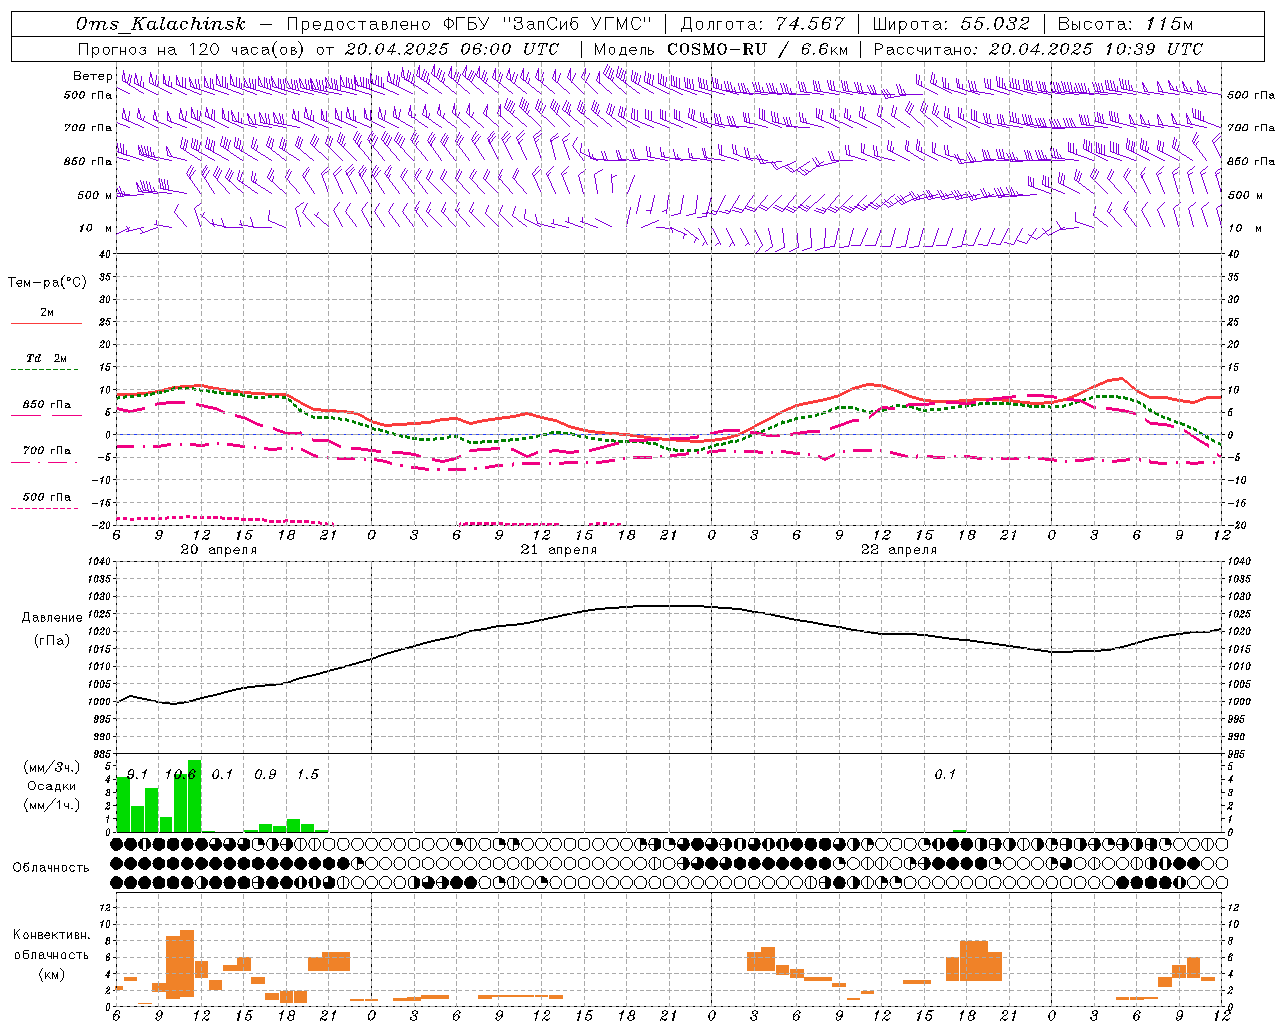Click the station name Oms_Kalachinsk in header
This screenshot has height=1024, width=1280.
tap(161, 24)
